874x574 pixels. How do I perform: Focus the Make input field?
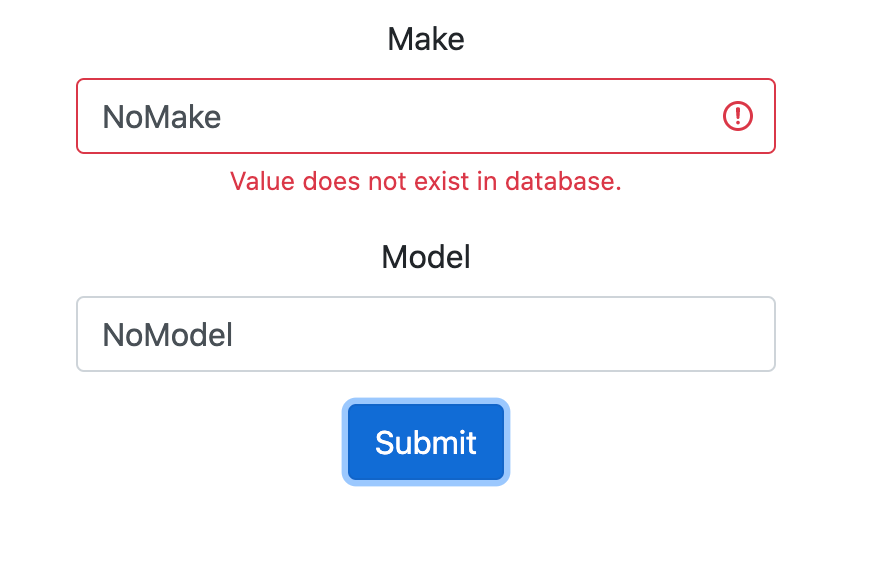coord(426,116)
